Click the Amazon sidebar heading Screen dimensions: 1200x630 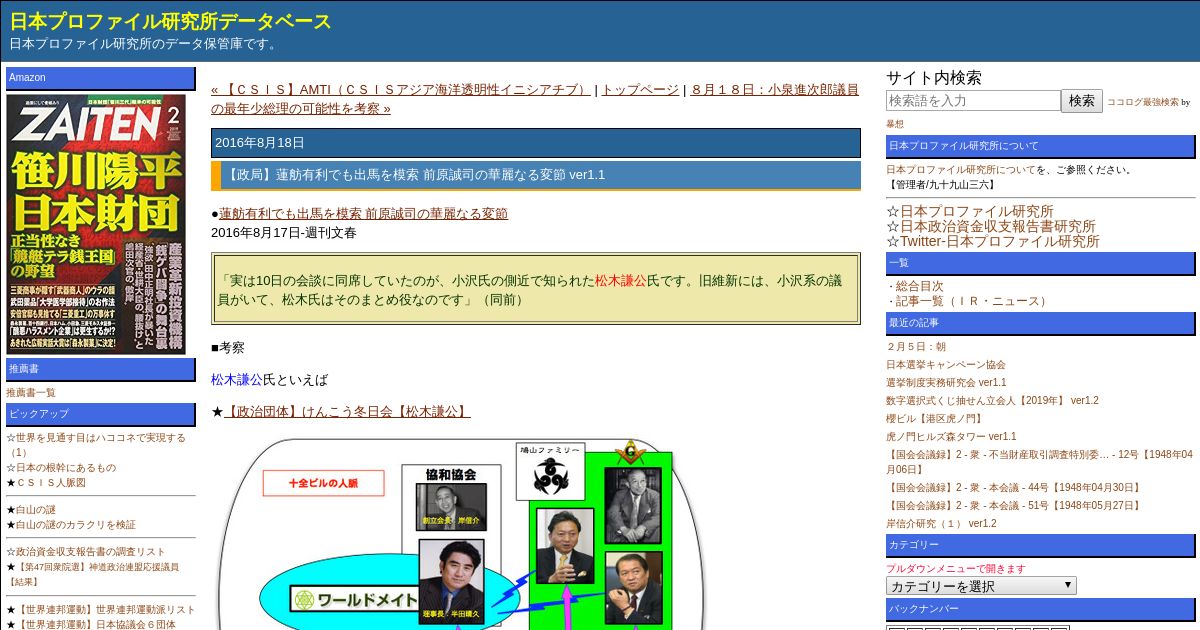[101, 78]
